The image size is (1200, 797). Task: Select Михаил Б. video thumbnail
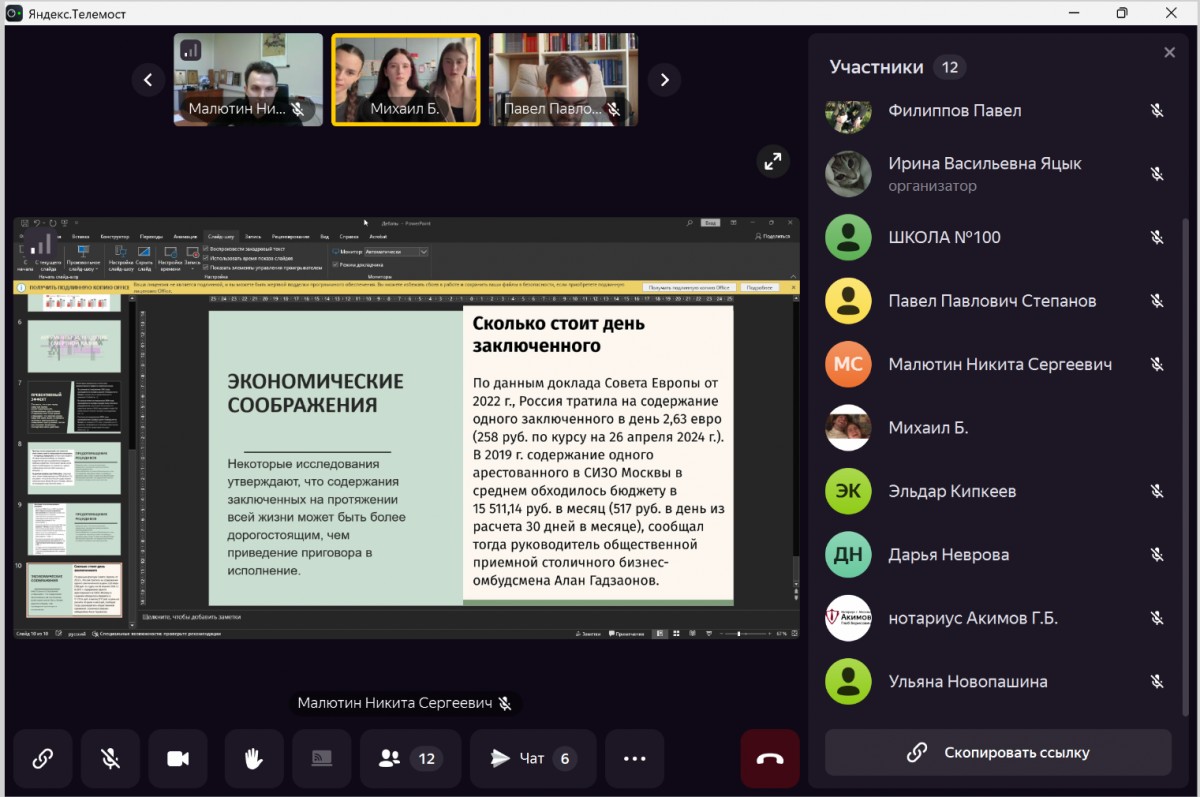pyautogui.click(x=406, y=79)
